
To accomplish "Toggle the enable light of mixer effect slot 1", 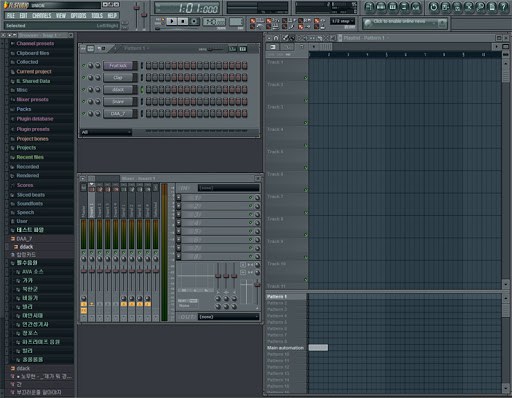I will coord(250,197).
